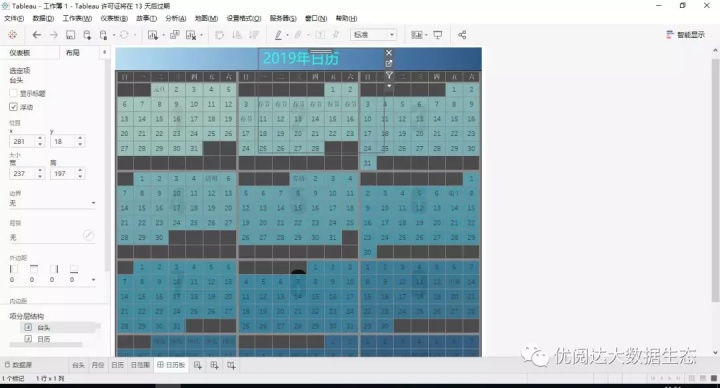Click the 智能显示 Show Me button
The width and height of the screenshot is (720, 388).
(x=685, y=35)
